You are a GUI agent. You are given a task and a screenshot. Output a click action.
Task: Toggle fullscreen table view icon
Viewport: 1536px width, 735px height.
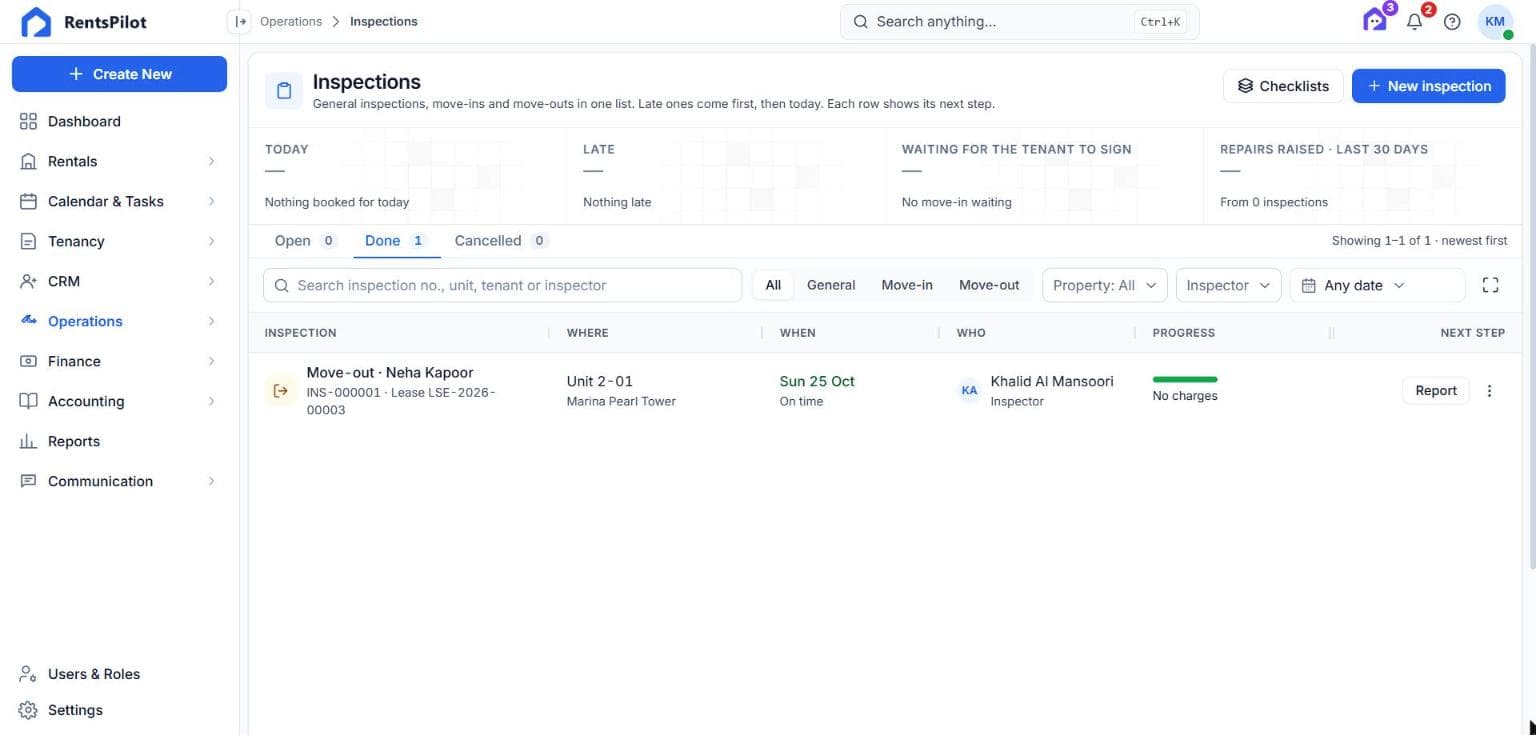click(x=1490, y=285)
